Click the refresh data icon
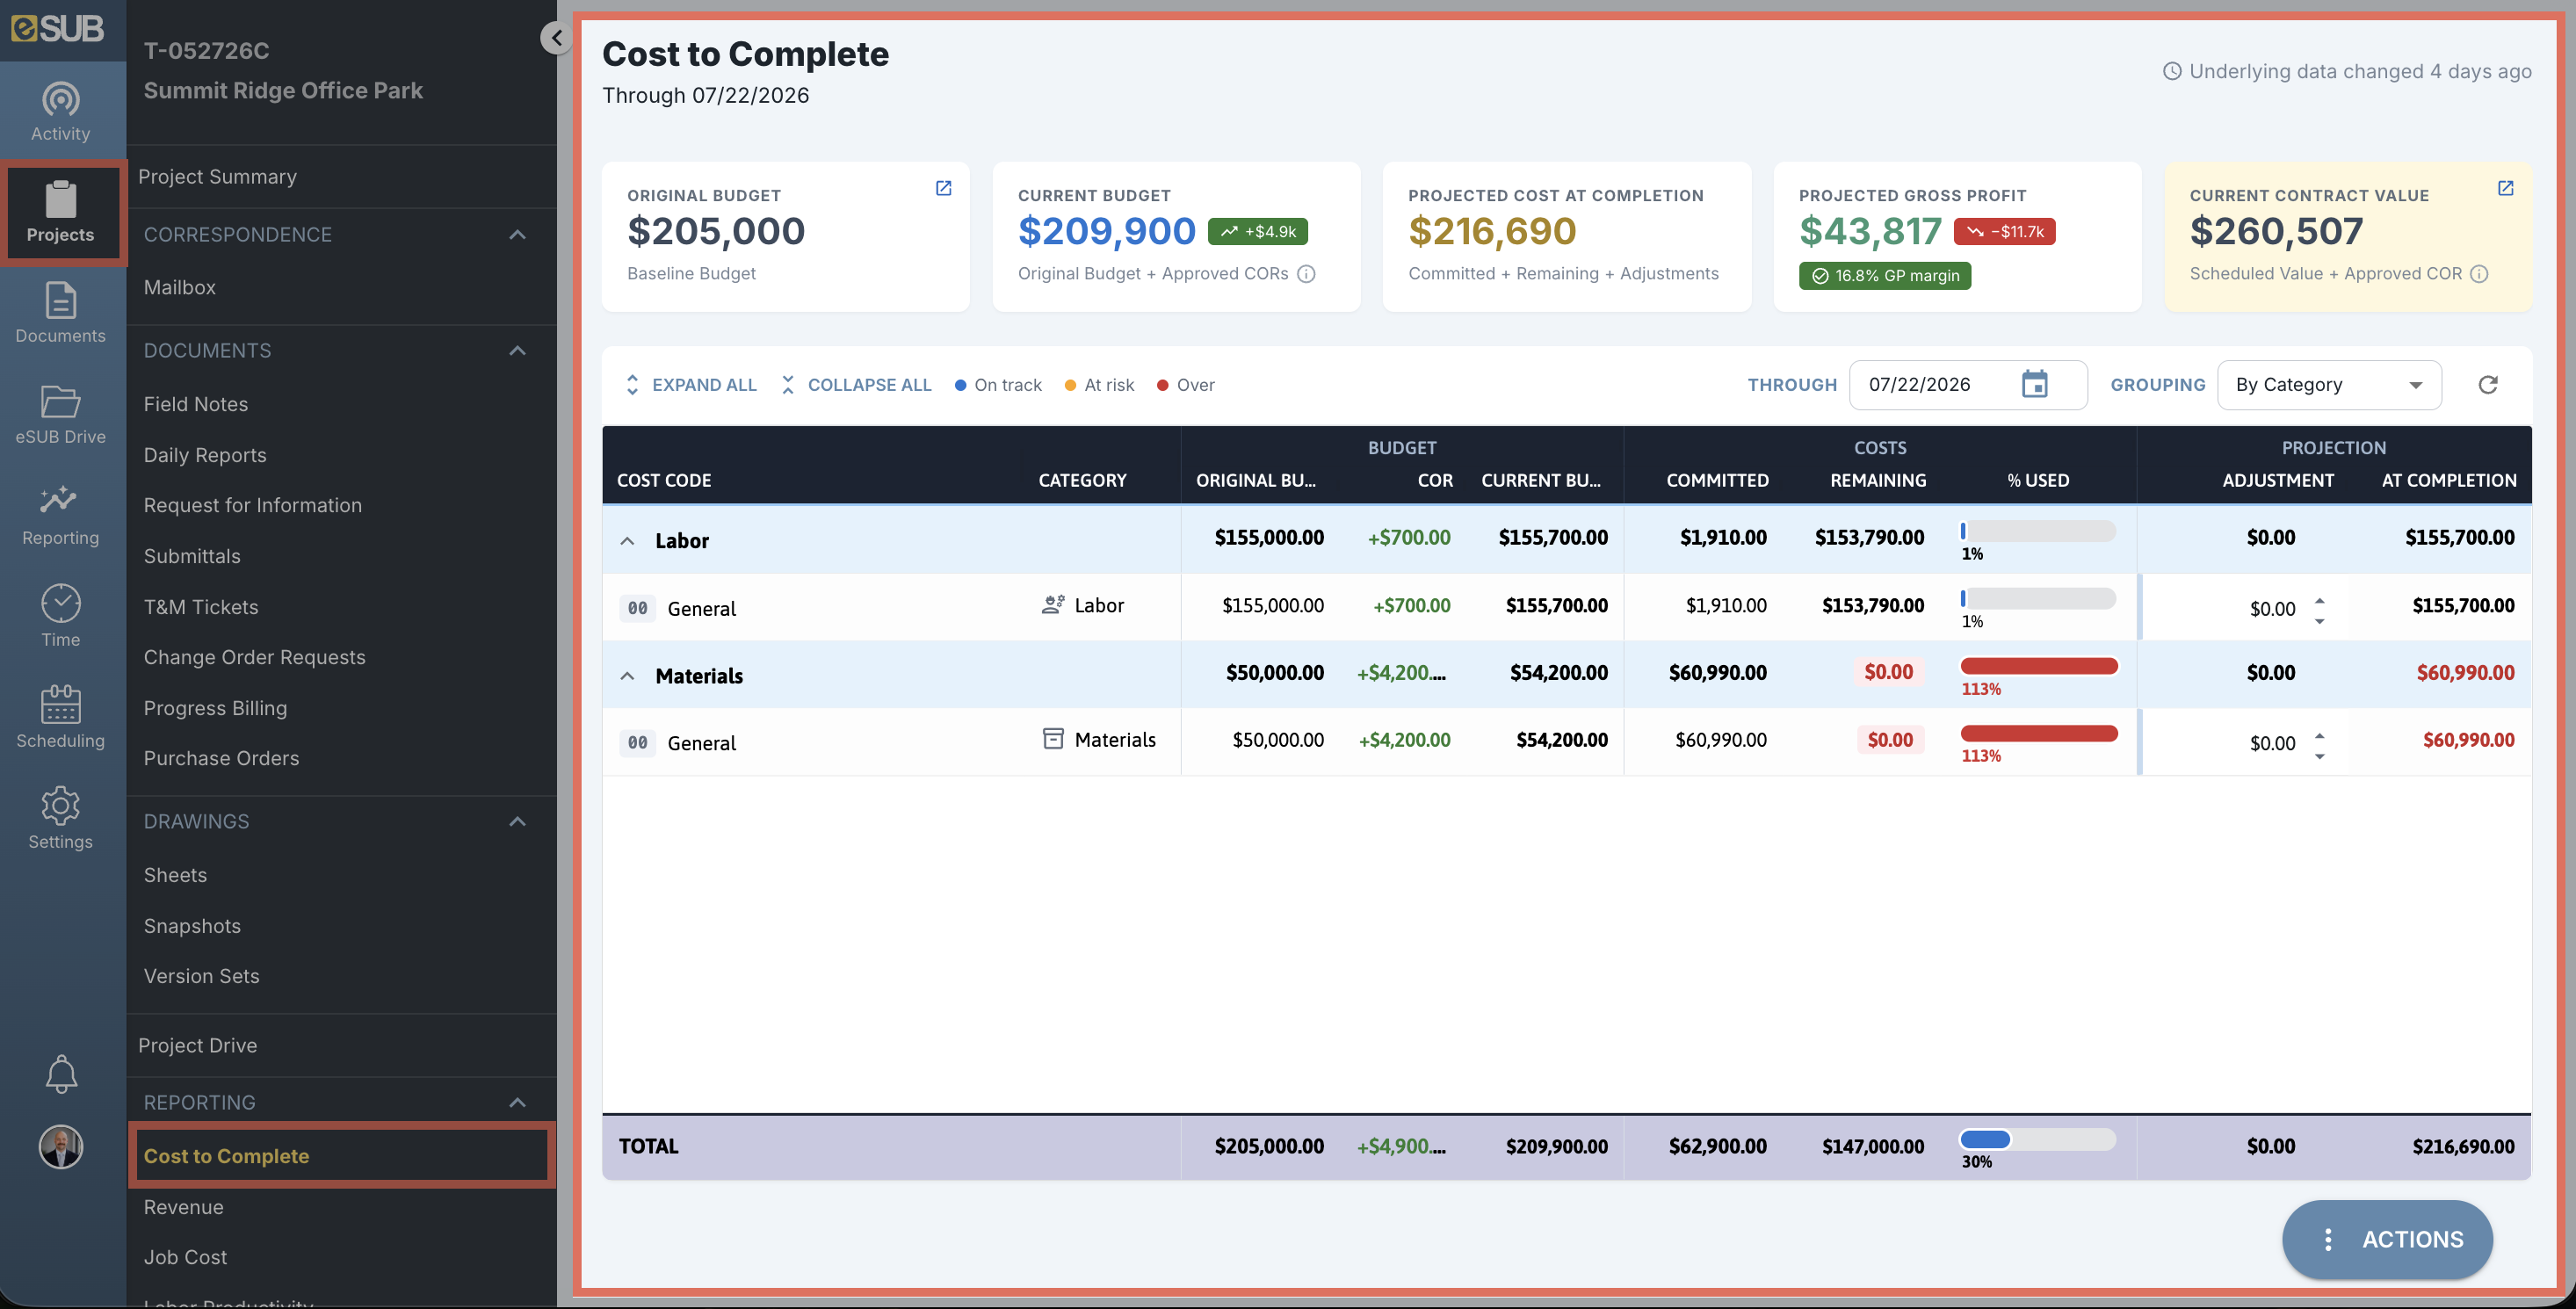 (x=2488, y=385)
